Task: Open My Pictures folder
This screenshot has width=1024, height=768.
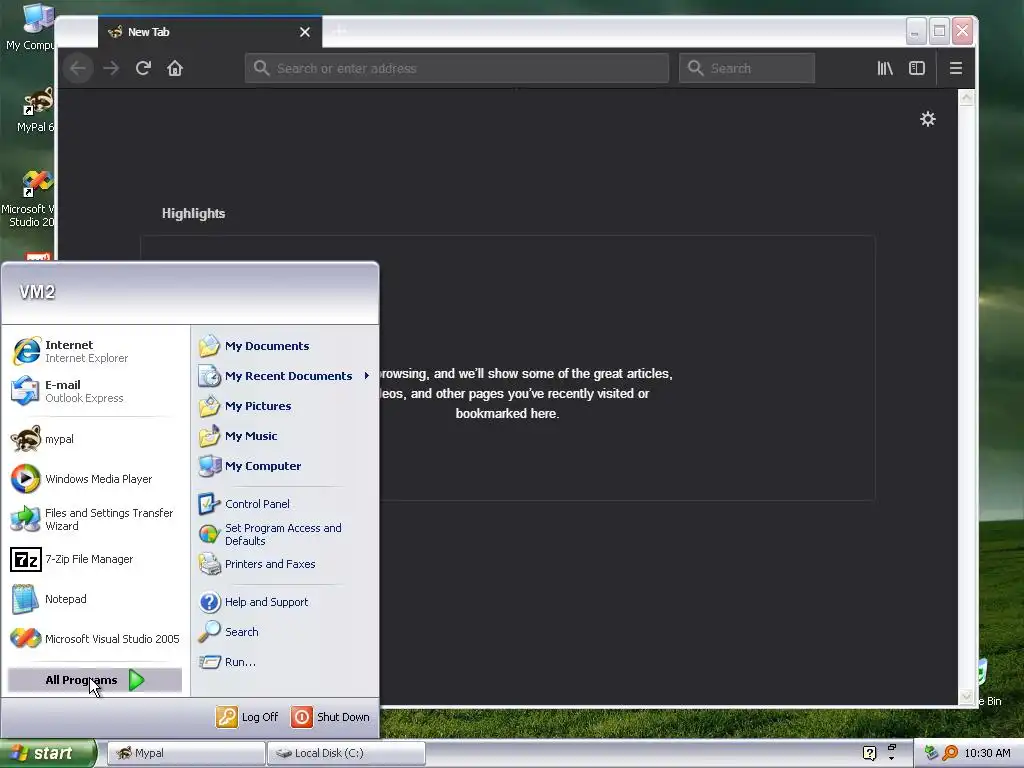Action: [x=285, y=406]
